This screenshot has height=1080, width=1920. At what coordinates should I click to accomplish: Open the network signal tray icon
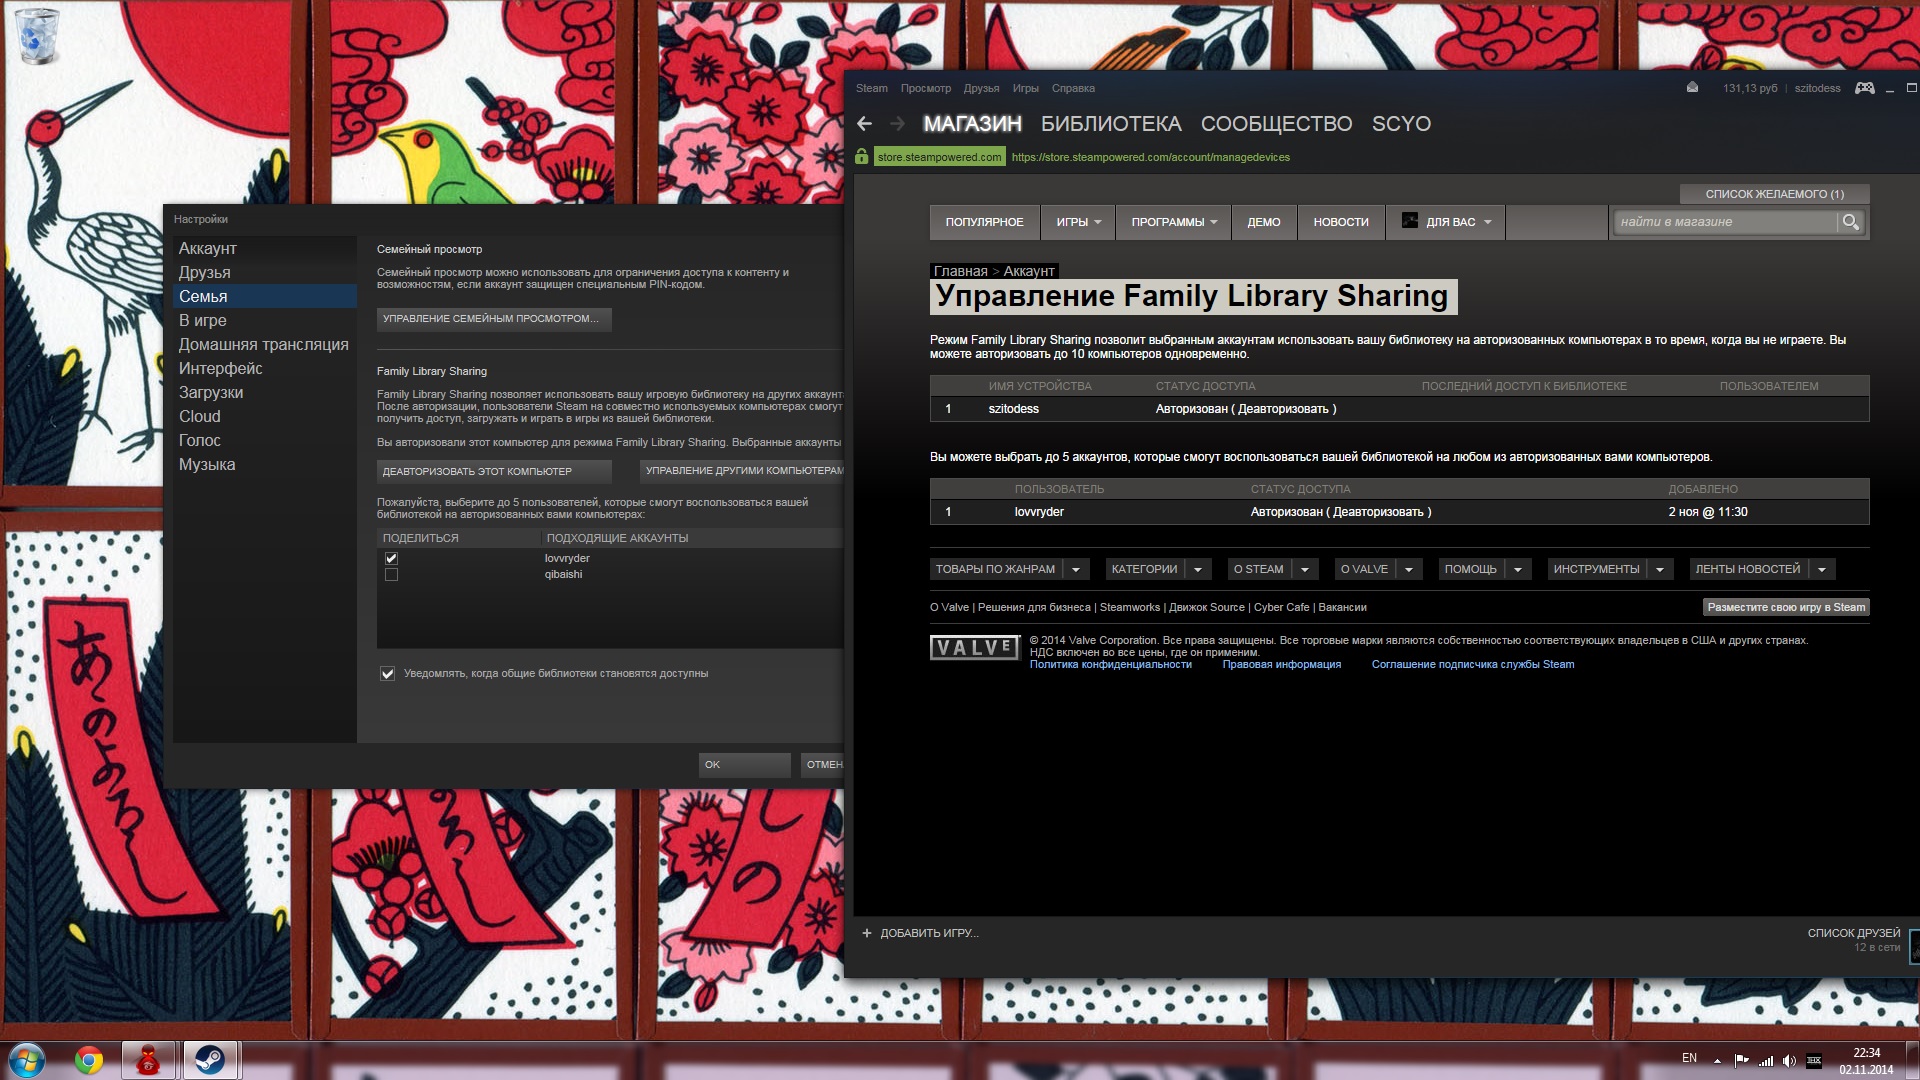pos(1766,1060)
